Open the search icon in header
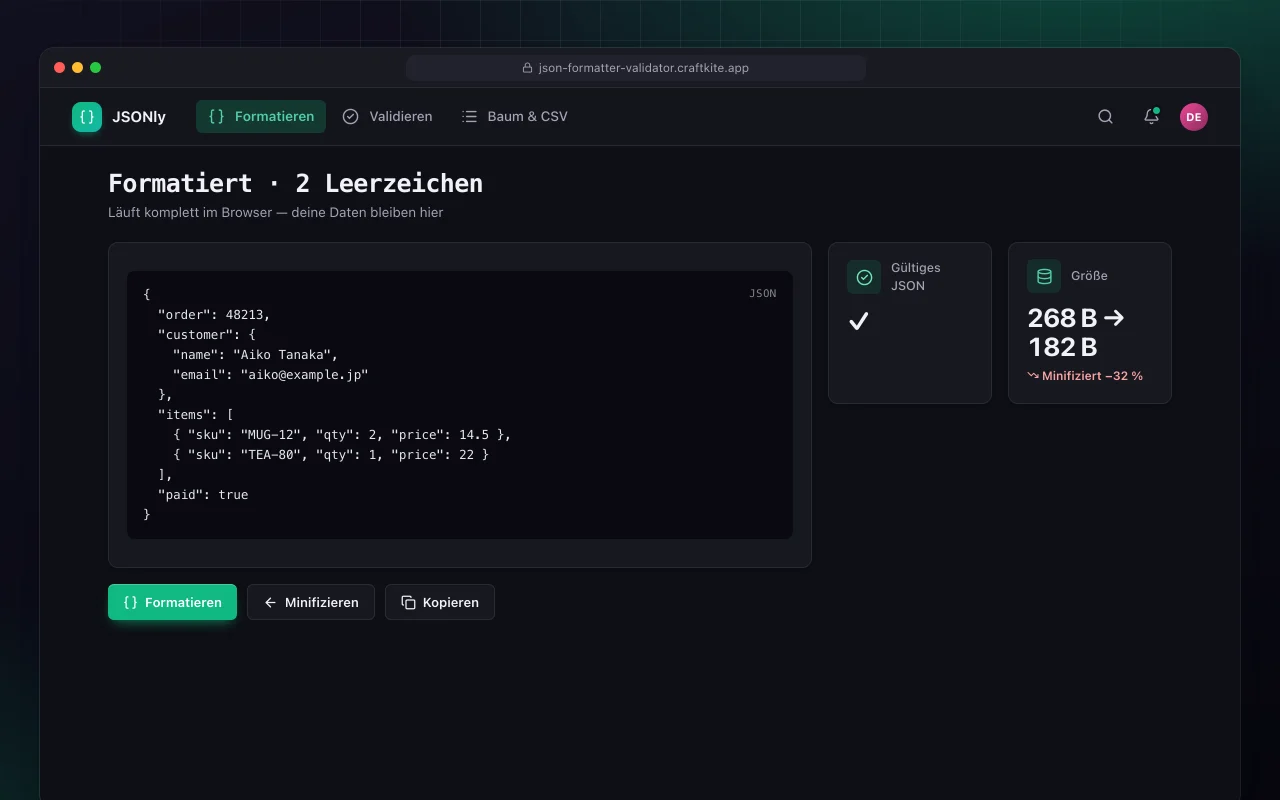Image resolution: width=1280 pixels, height=800 pixels. (x=1105, y=117)
